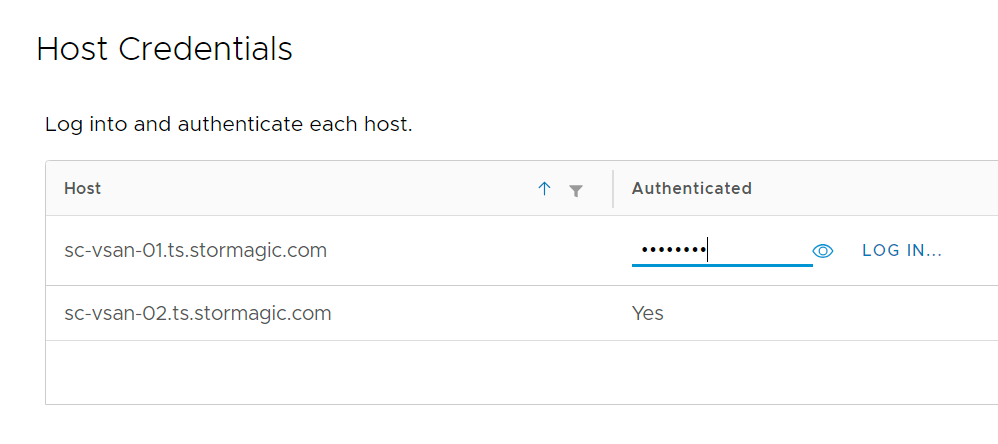Click the Host column header label
Screen dimensions: 998x444
[83, 188]
